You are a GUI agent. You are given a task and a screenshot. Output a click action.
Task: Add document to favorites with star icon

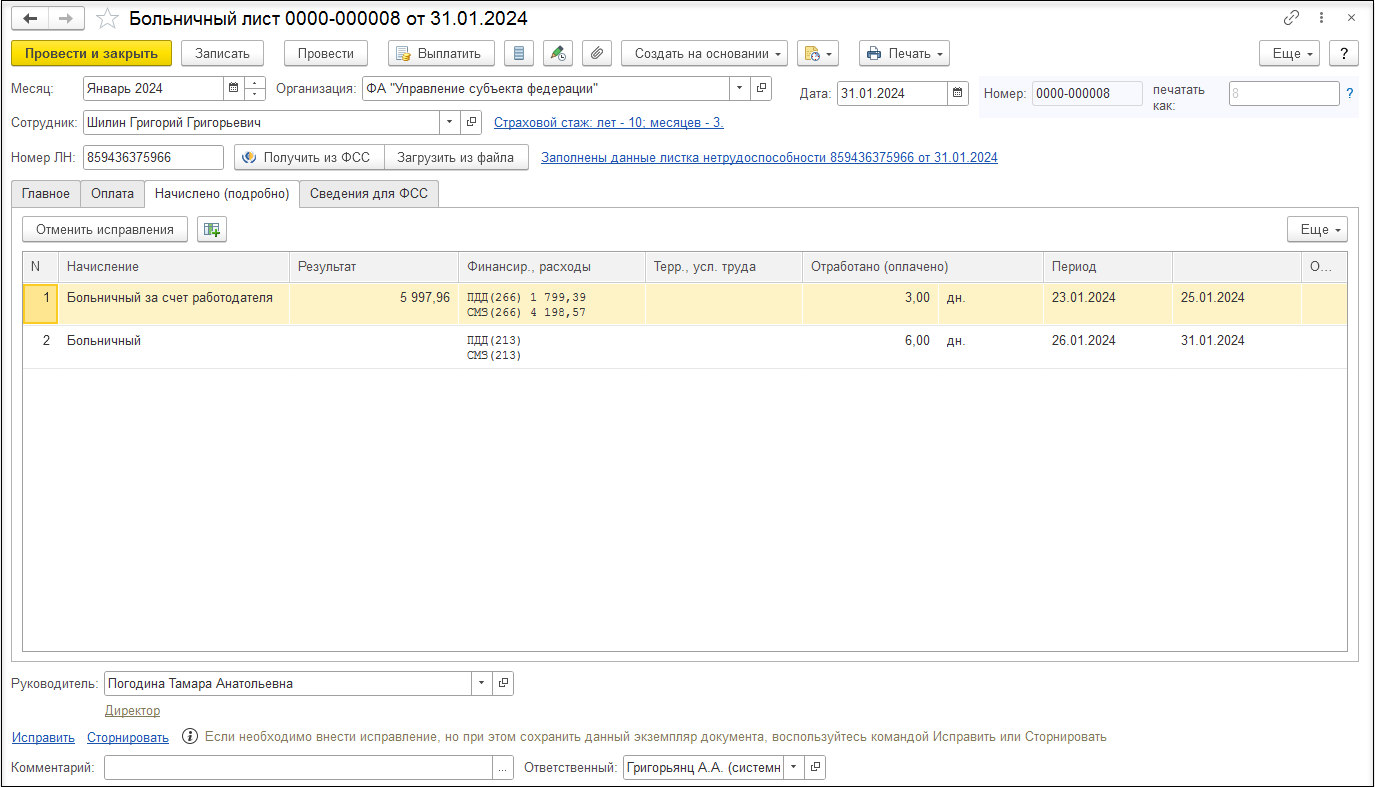coord(107,19)
